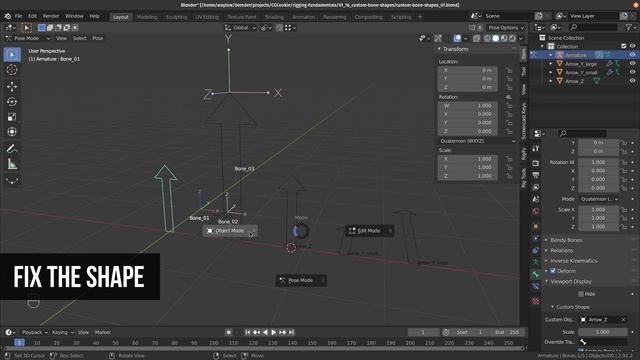This screenshot has width=640, height=360.
Task: Expand the Inverse Kinematics panel
Action: tap(573, 261)
